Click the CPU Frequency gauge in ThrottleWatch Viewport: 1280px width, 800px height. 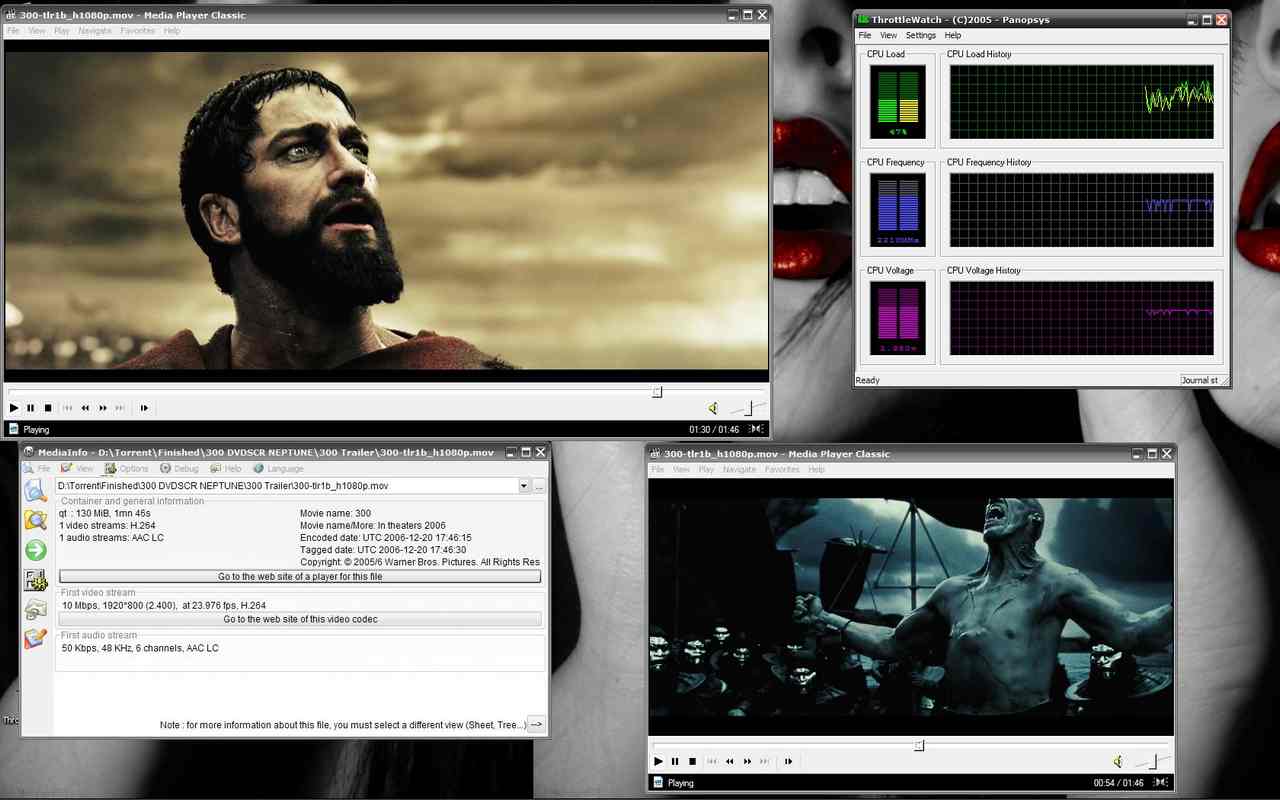(897, 210)
